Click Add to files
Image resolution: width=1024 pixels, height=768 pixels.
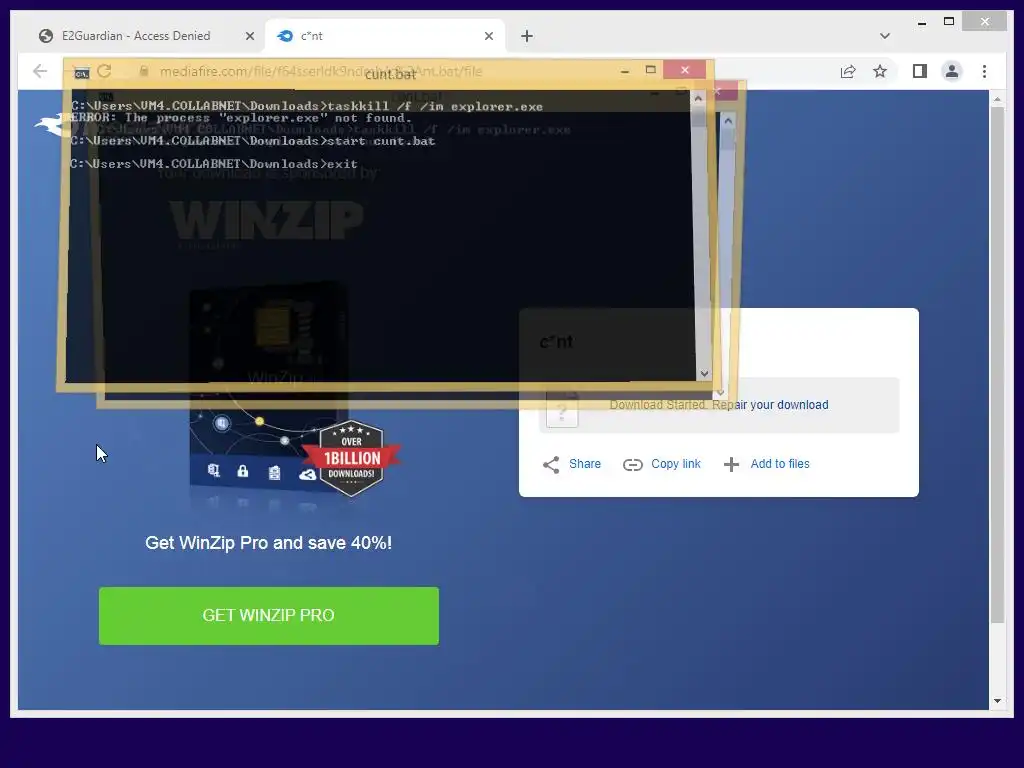[780, 464]
